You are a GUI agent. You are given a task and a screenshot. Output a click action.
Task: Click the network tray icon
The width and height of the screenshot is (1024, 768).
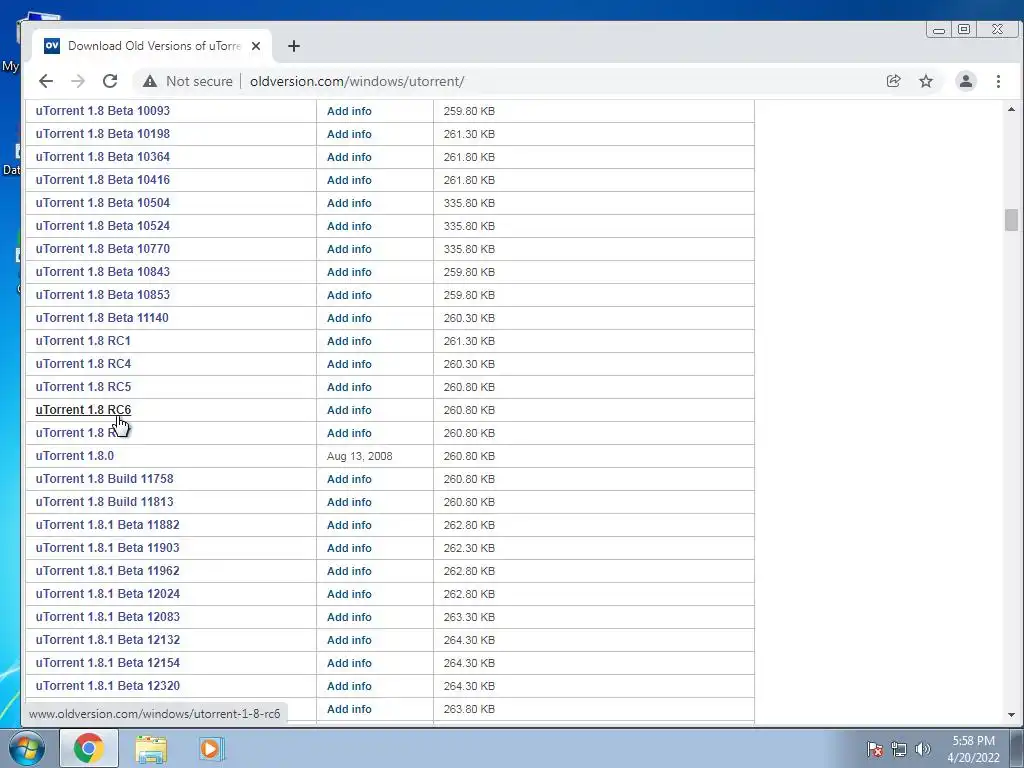899,749
